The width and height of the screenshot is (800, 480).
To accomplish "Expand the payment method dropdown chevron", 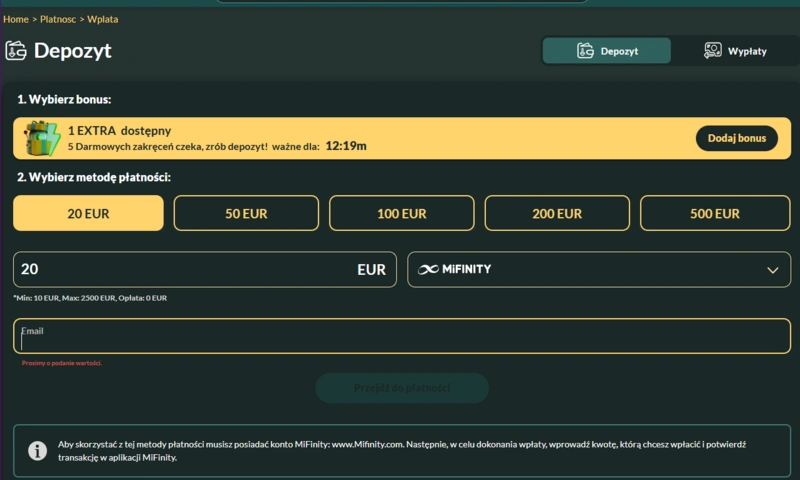I will (772, 270).
